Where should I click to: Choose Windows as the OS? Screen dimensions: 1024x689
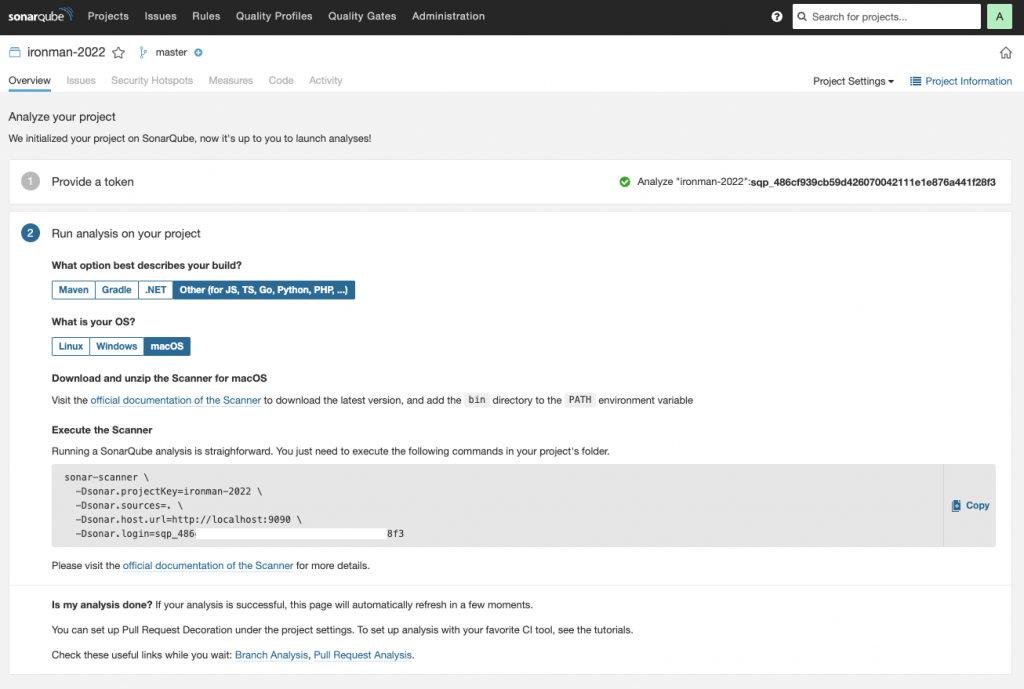pyautogui.click(x=117, y=346)
